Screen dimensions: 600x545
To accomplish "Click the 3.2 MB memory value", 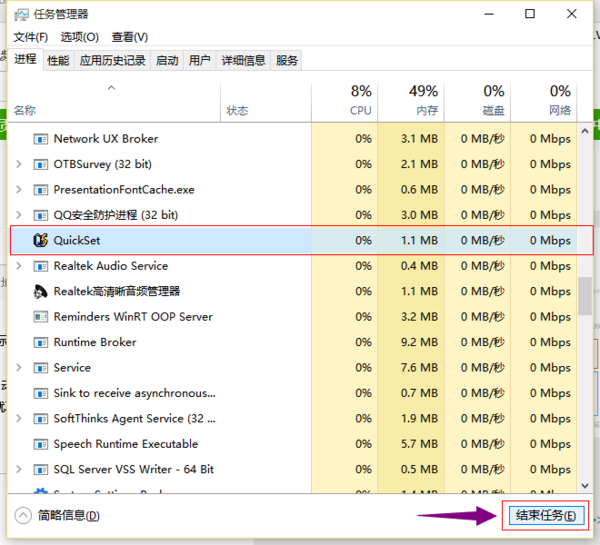I will [x=419, y=317].
